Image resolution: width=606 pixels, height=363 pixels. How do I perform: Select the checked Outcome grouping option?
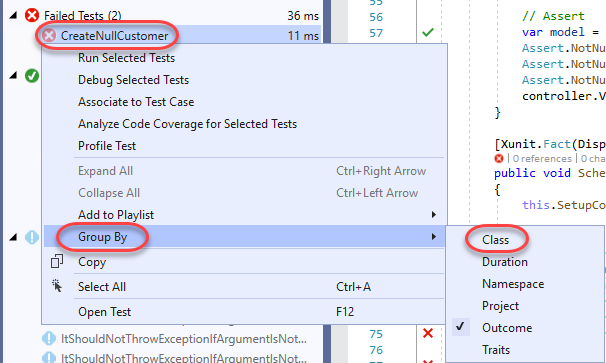[507, 328]
